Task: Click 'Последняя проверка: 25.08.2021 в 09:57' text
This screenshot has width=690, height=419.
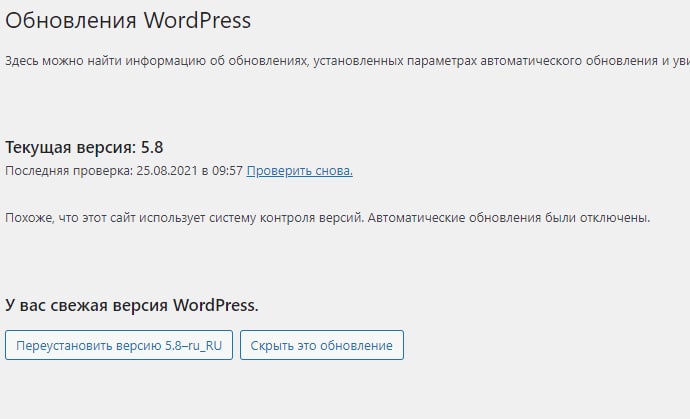Action: 124,171
